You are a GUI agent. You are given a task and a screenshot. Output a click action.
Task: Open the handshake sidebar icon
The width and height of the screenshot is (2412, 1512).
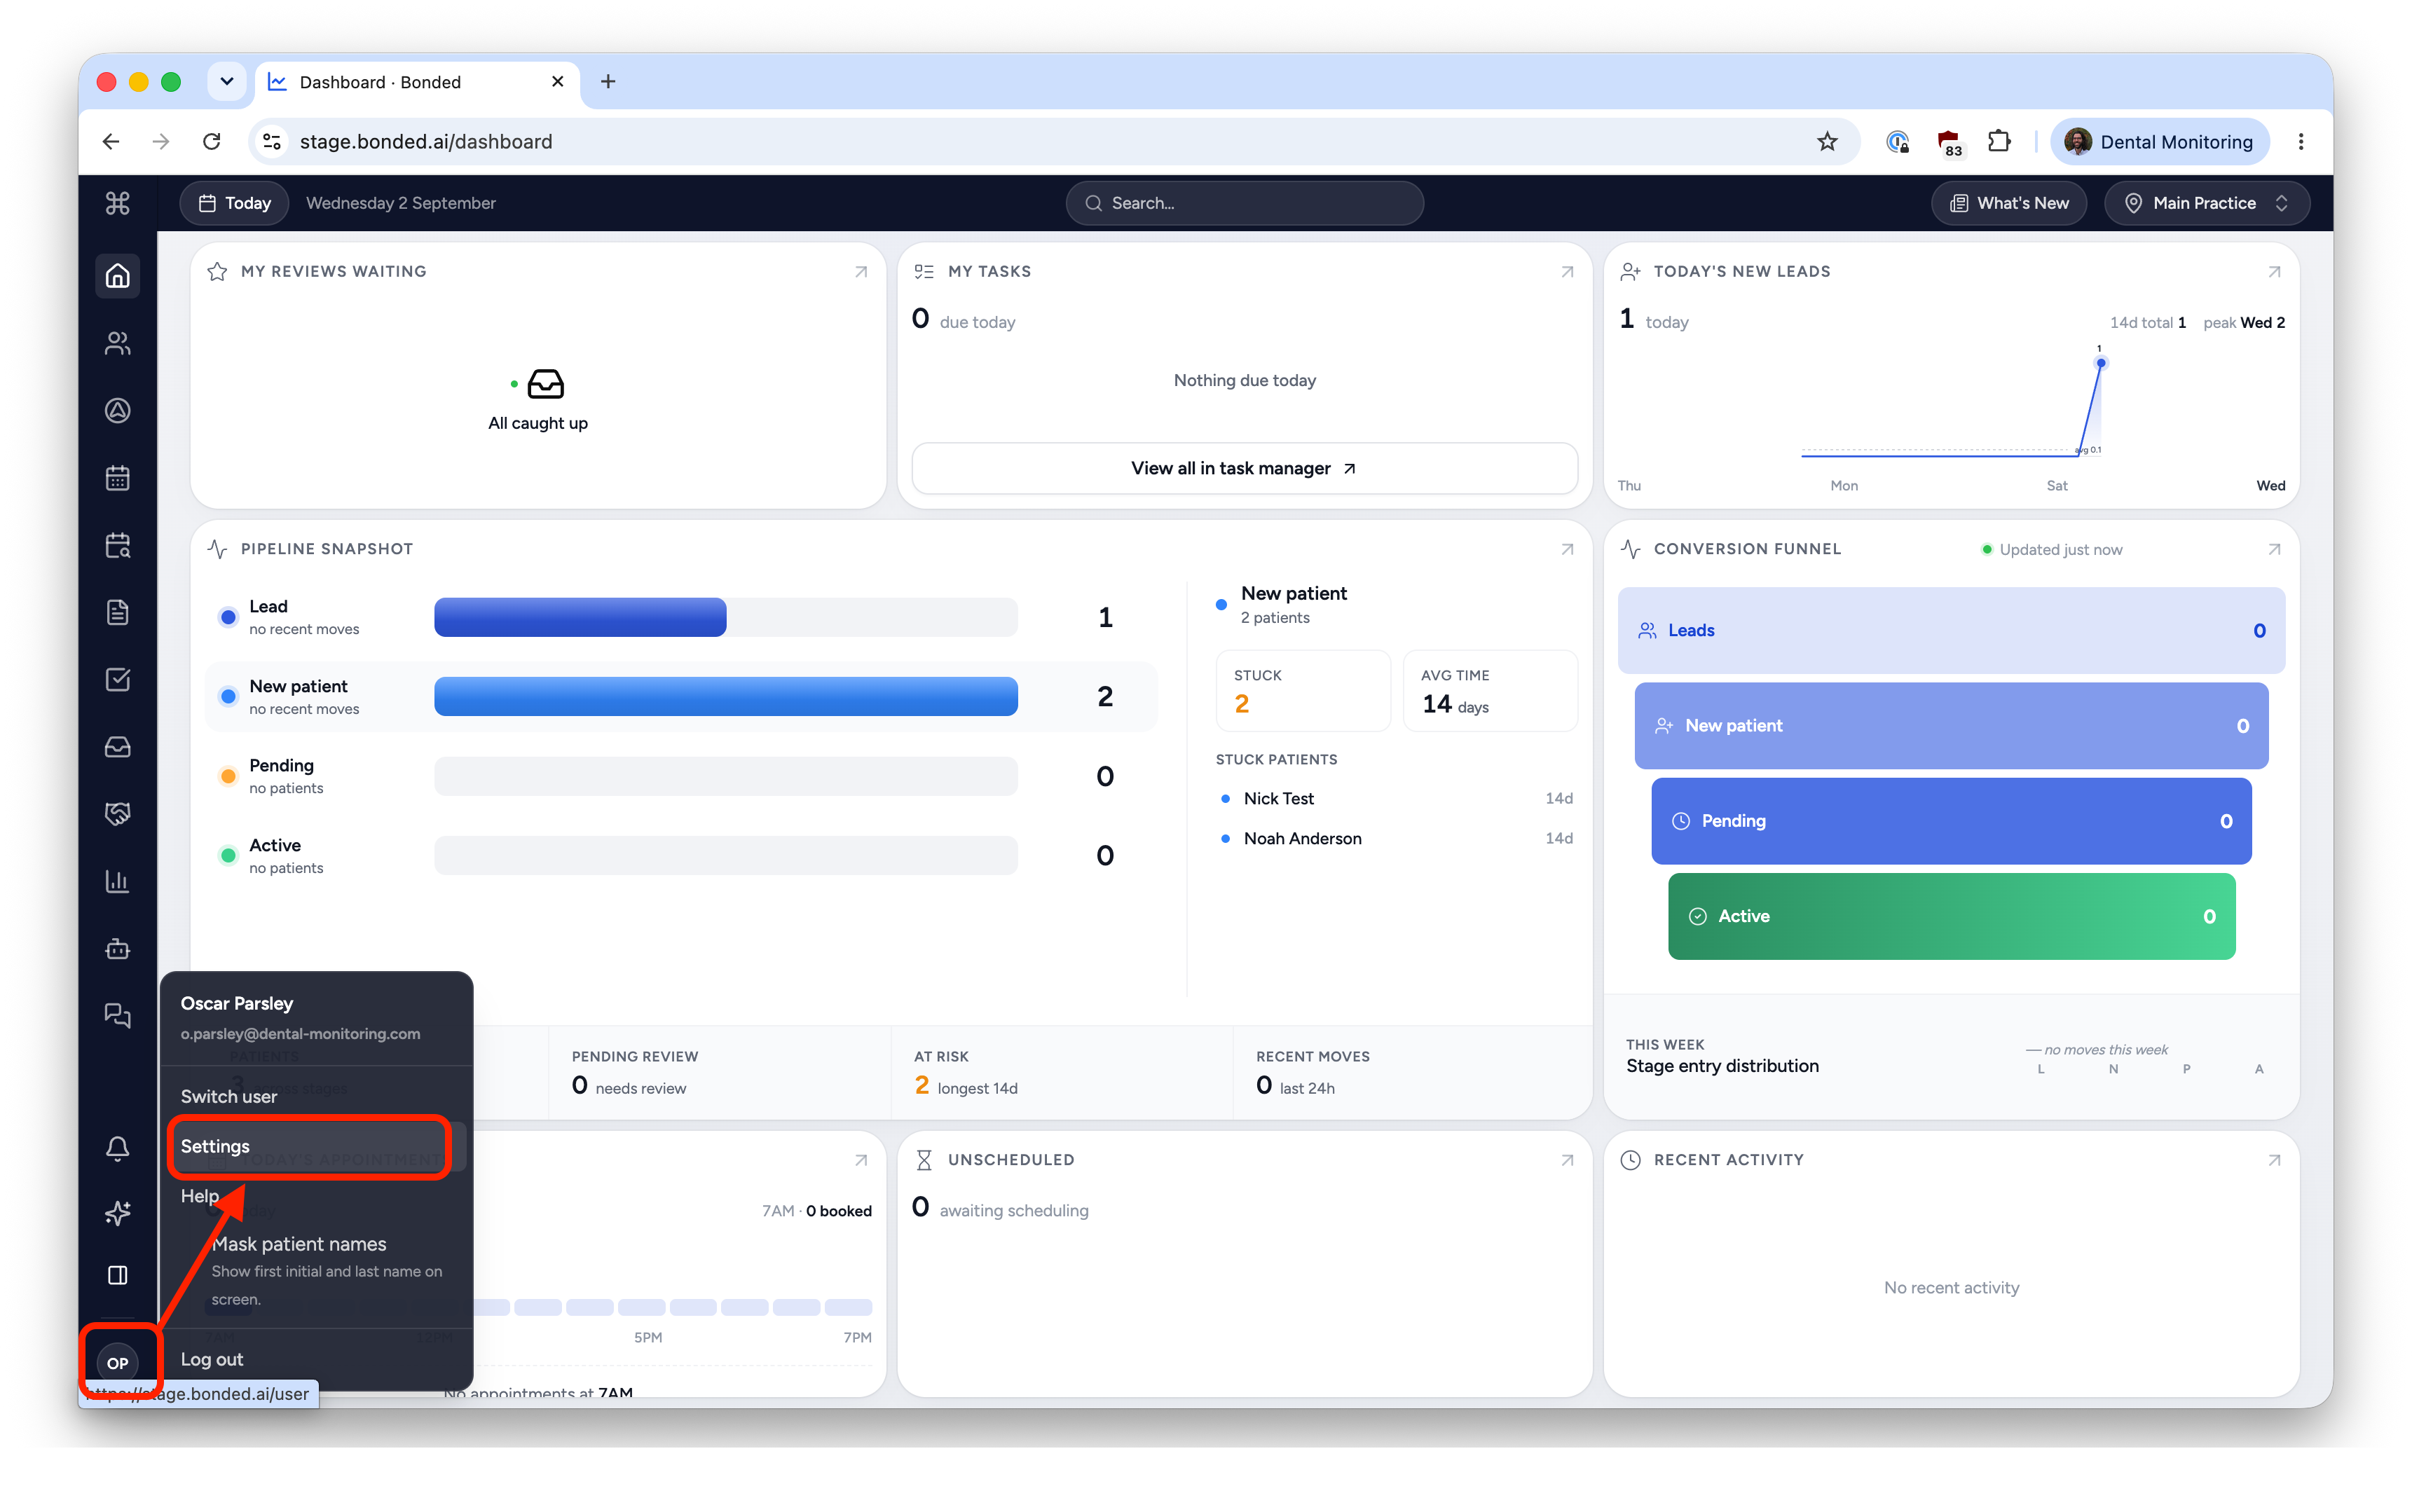[x=118, y=814]
